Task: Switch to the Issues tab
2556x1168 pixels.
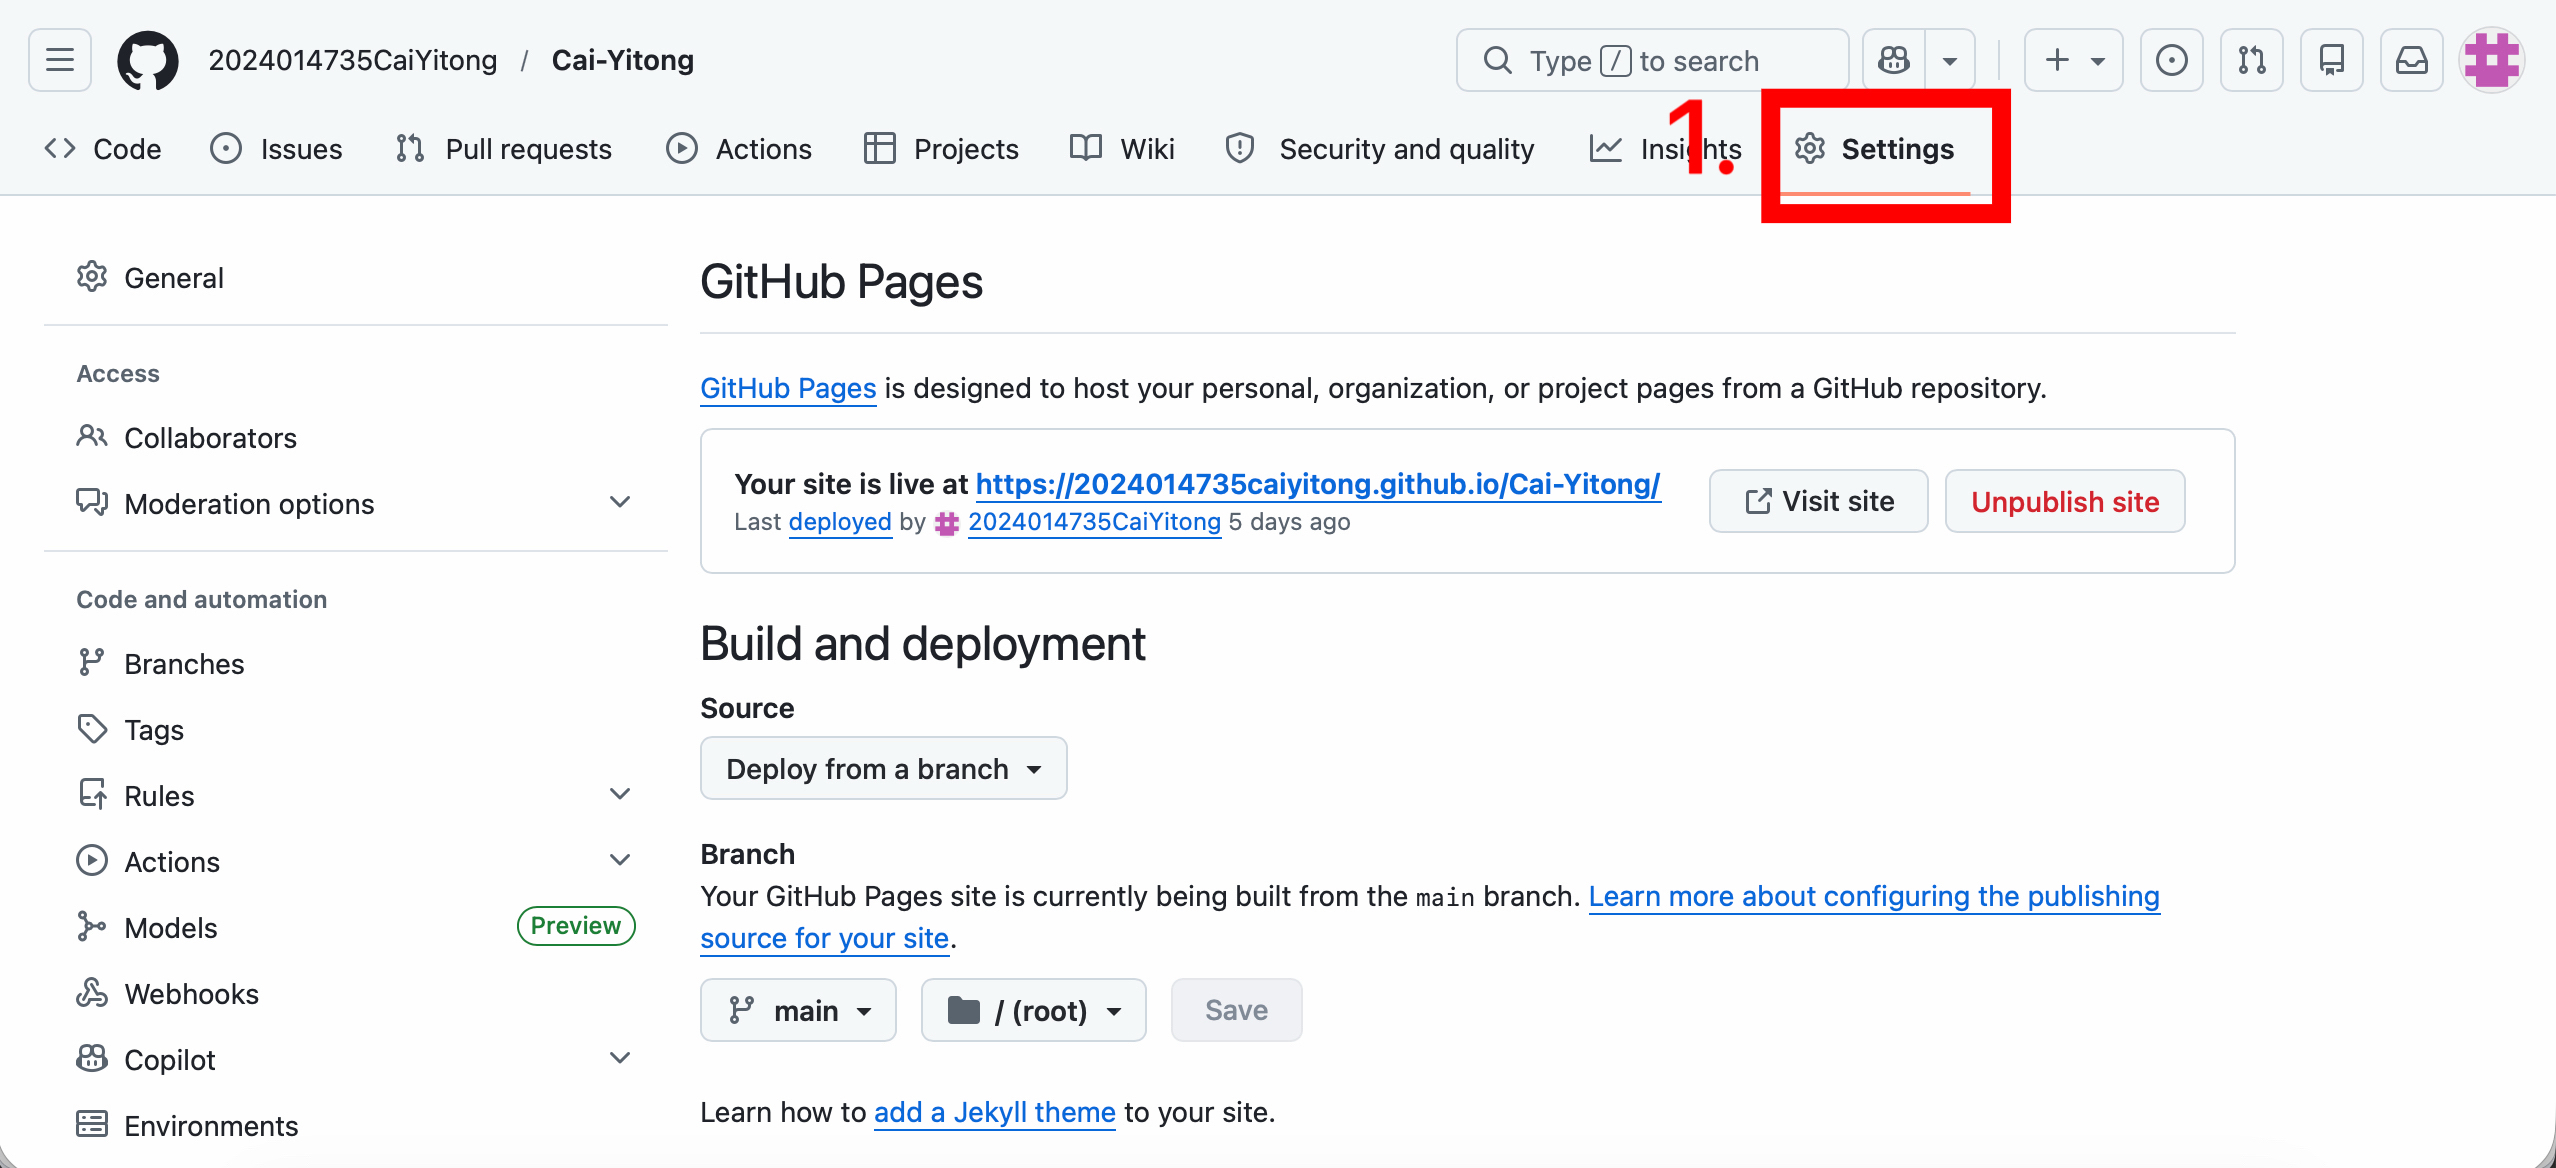Action: click(x=277, y=149)
